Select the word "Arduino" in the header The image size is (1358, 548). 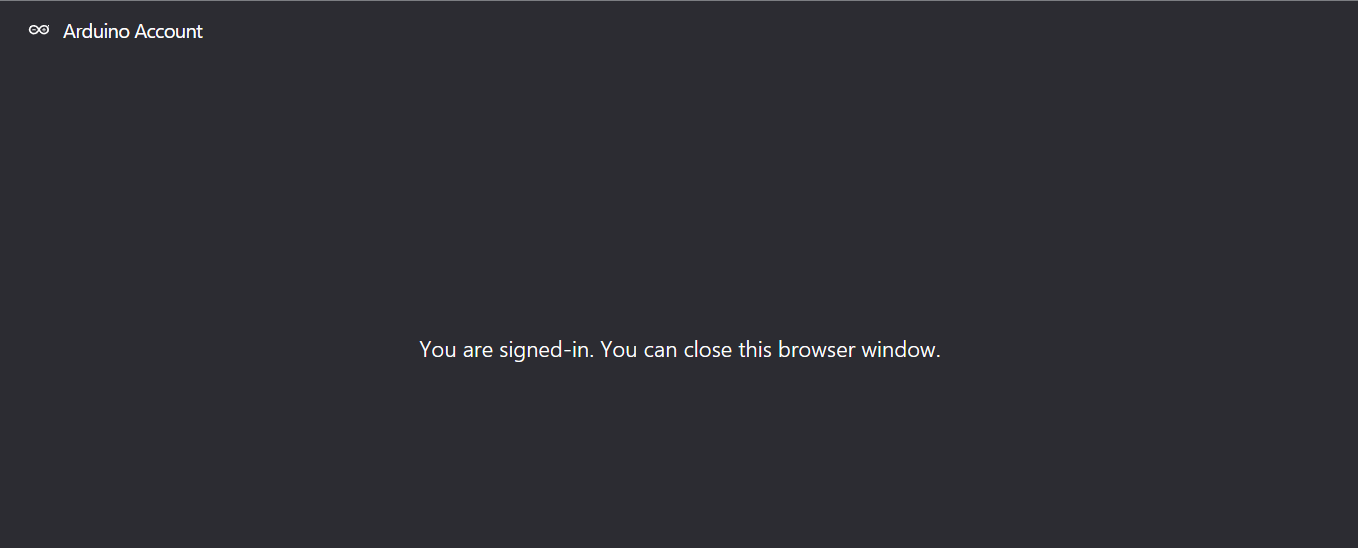click(96, 31)
